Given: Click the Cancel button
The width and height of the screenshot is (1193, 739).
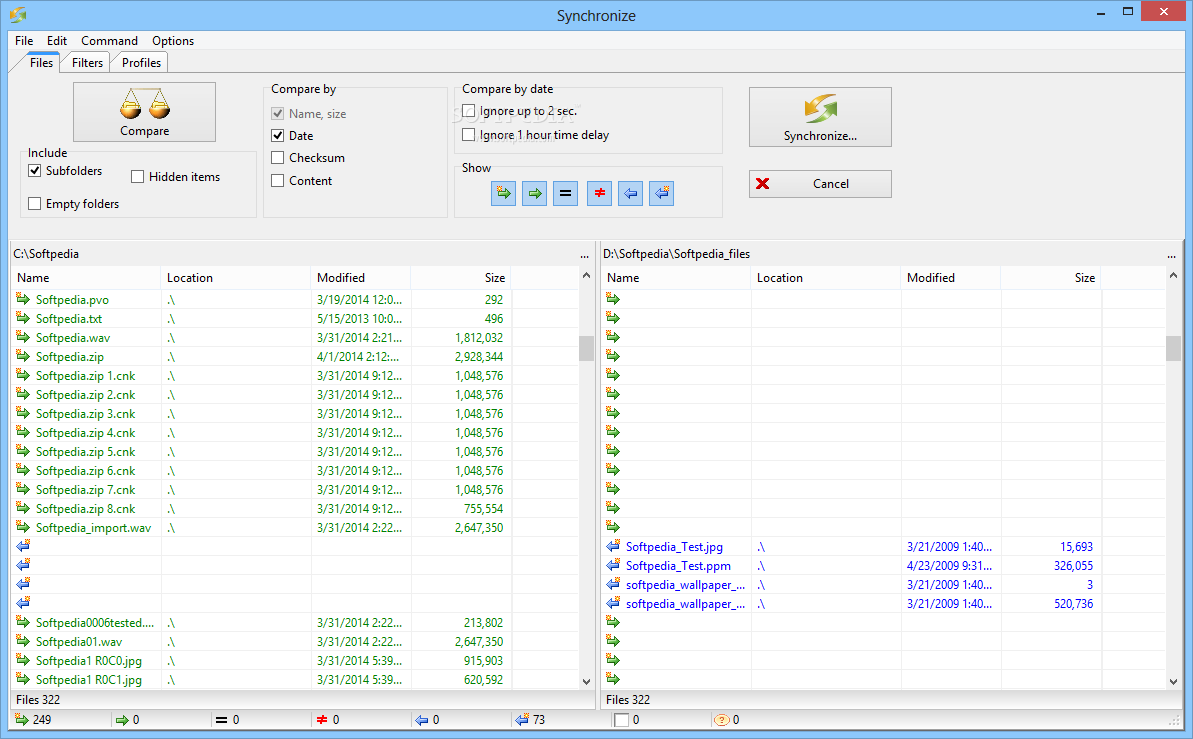Looking at the screenshot, I should 819,183.
